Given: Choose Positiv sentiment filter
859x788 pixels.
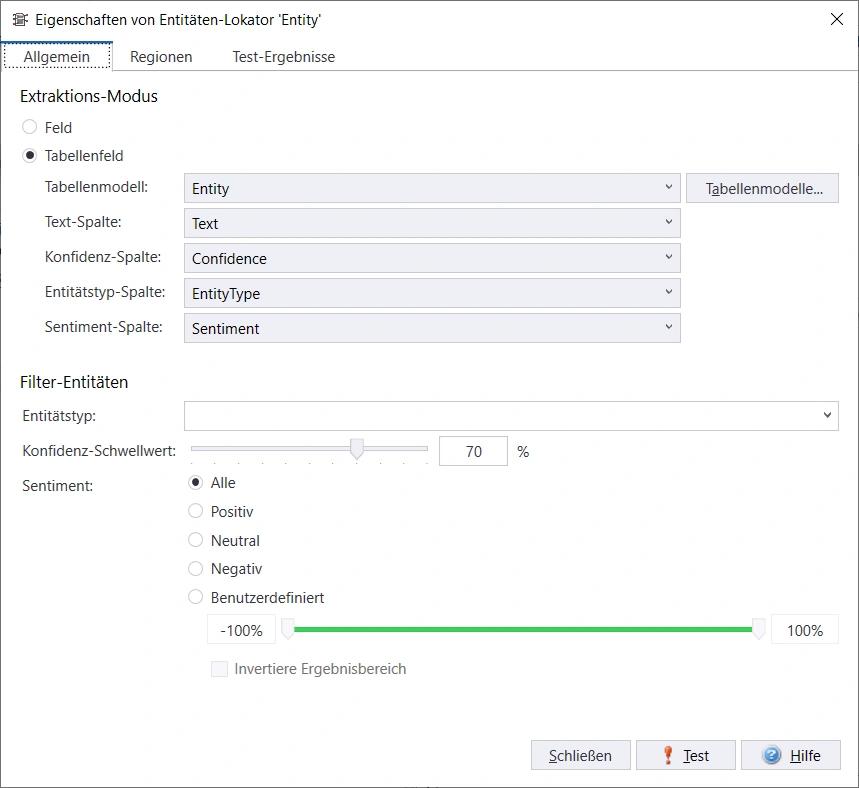Looking at the screenshot, I should 196,511.
